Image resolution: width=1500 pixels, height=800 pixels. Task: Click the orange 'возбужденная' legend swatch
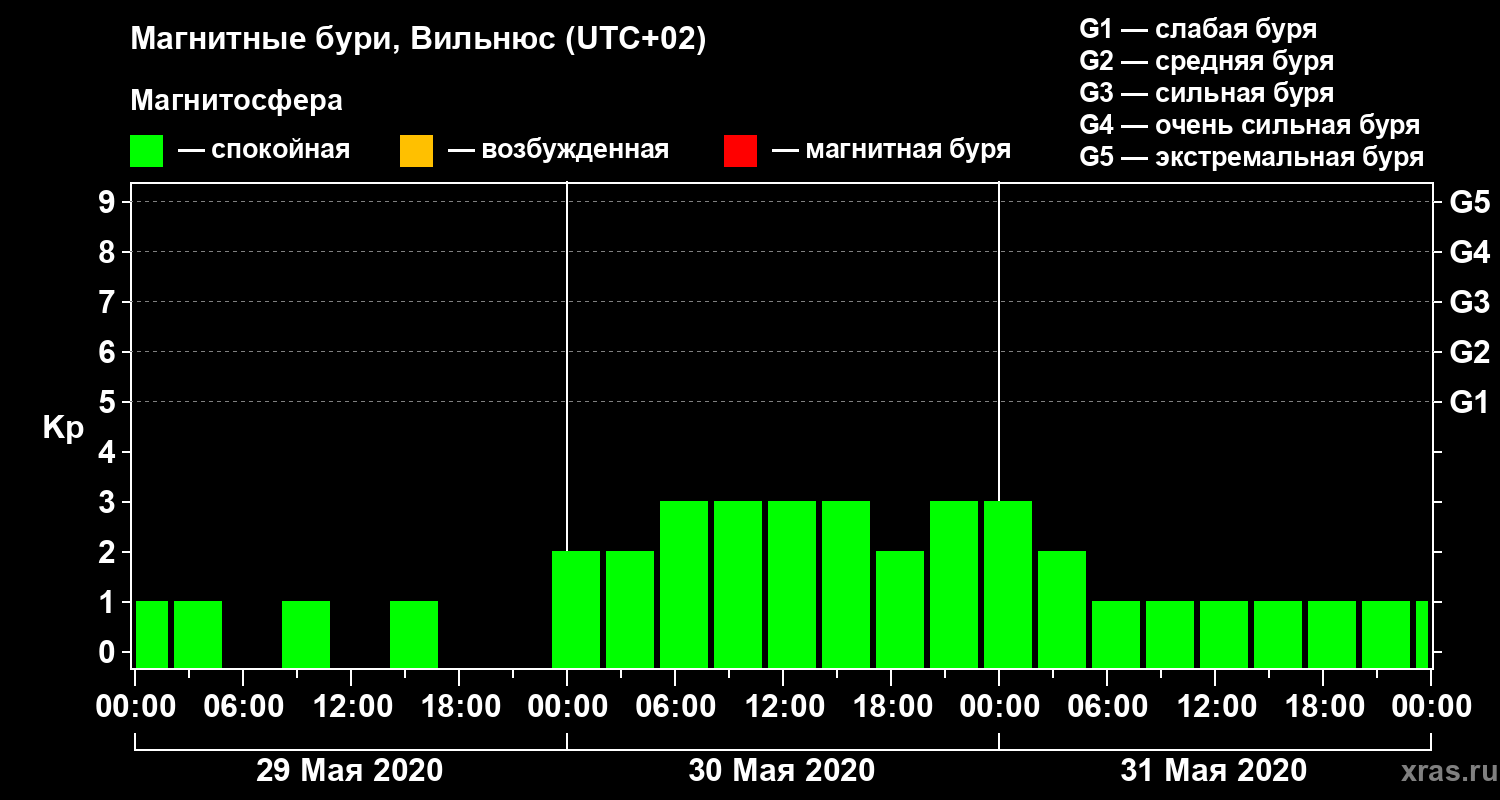[x=416, y=151]
